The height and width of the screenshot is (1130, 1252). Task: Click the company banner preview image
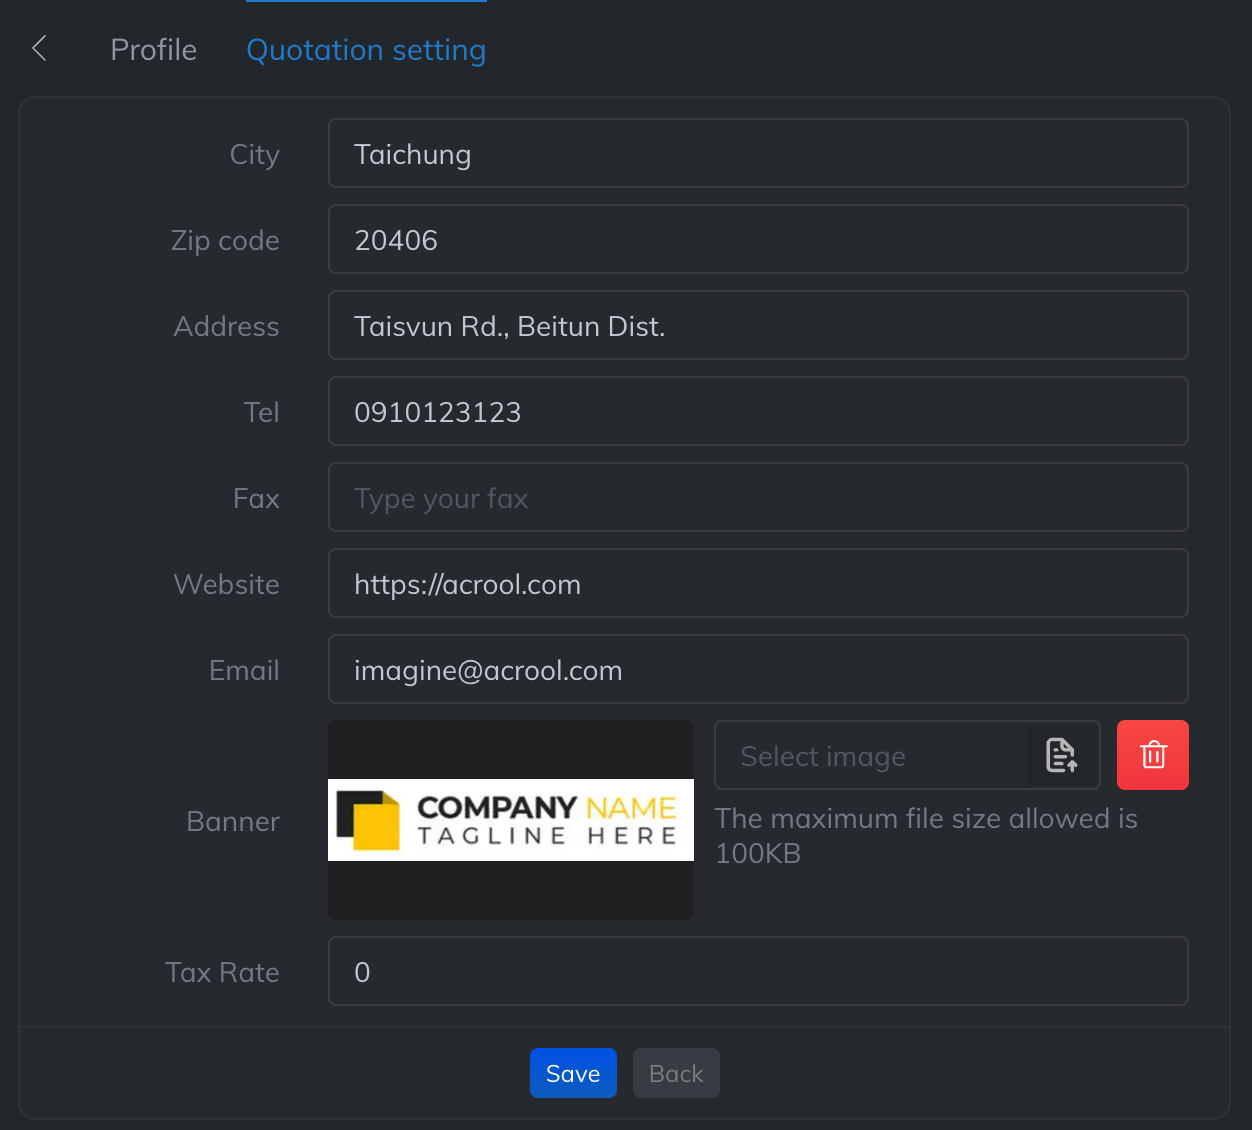pos(510,820)
